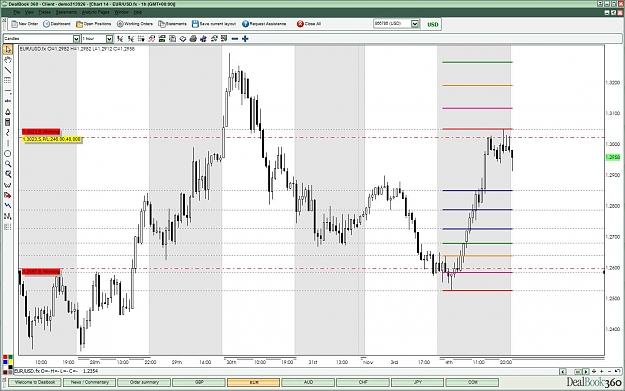The width and height of the screenshot is (625, 391).
Task: Select the trend line drawing tool
Action: point(8,70)
